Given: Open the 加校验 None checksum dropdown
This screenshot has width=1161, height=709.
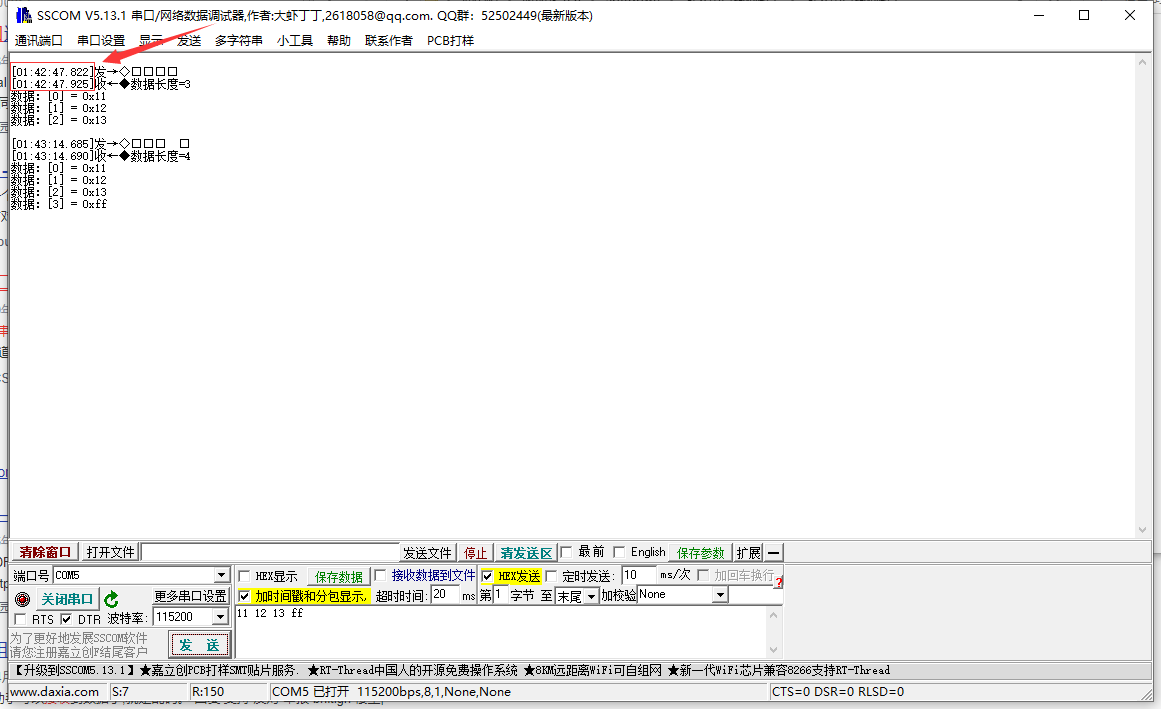Looking at the screenshot, I should click(719, 594).
